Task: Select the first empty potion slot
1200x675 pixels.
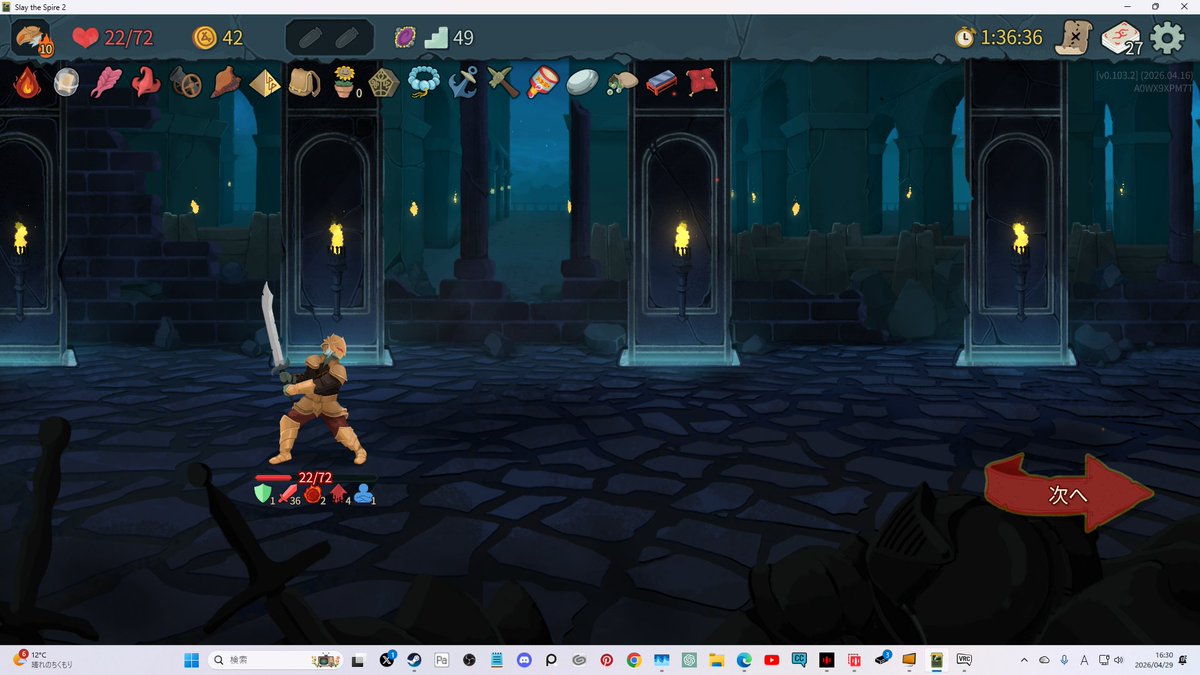Action: [x=313, y=38]
